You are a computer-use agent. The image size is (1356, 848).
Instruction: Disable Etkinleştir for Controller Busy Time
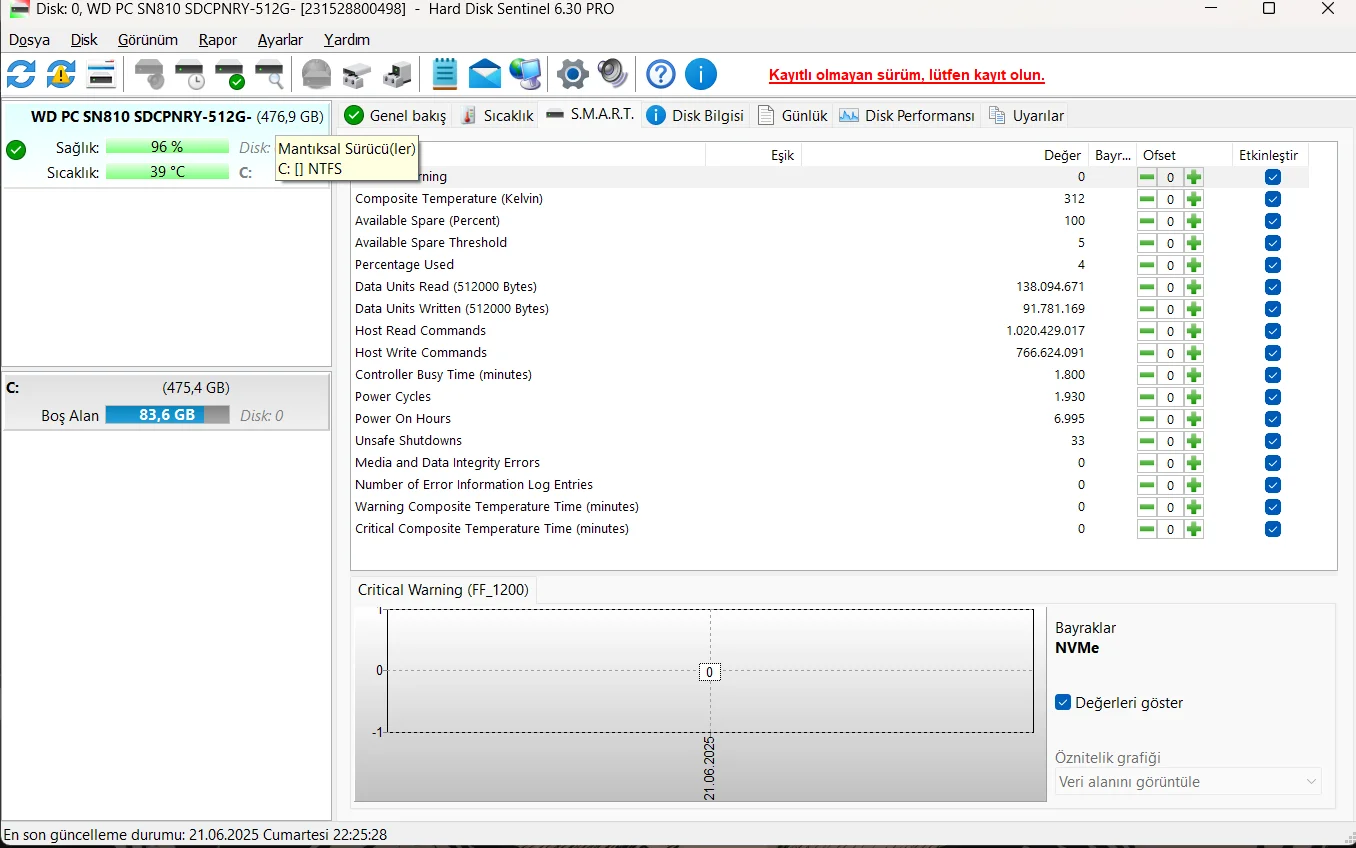(x=1273, y=375)
